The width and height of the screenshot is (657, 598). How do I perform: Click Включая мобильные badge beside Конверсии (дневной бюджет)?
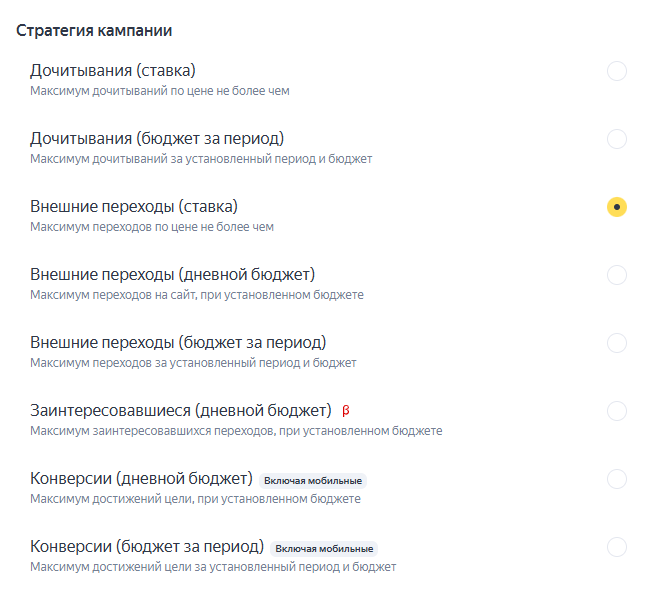(x=313, y=480)
